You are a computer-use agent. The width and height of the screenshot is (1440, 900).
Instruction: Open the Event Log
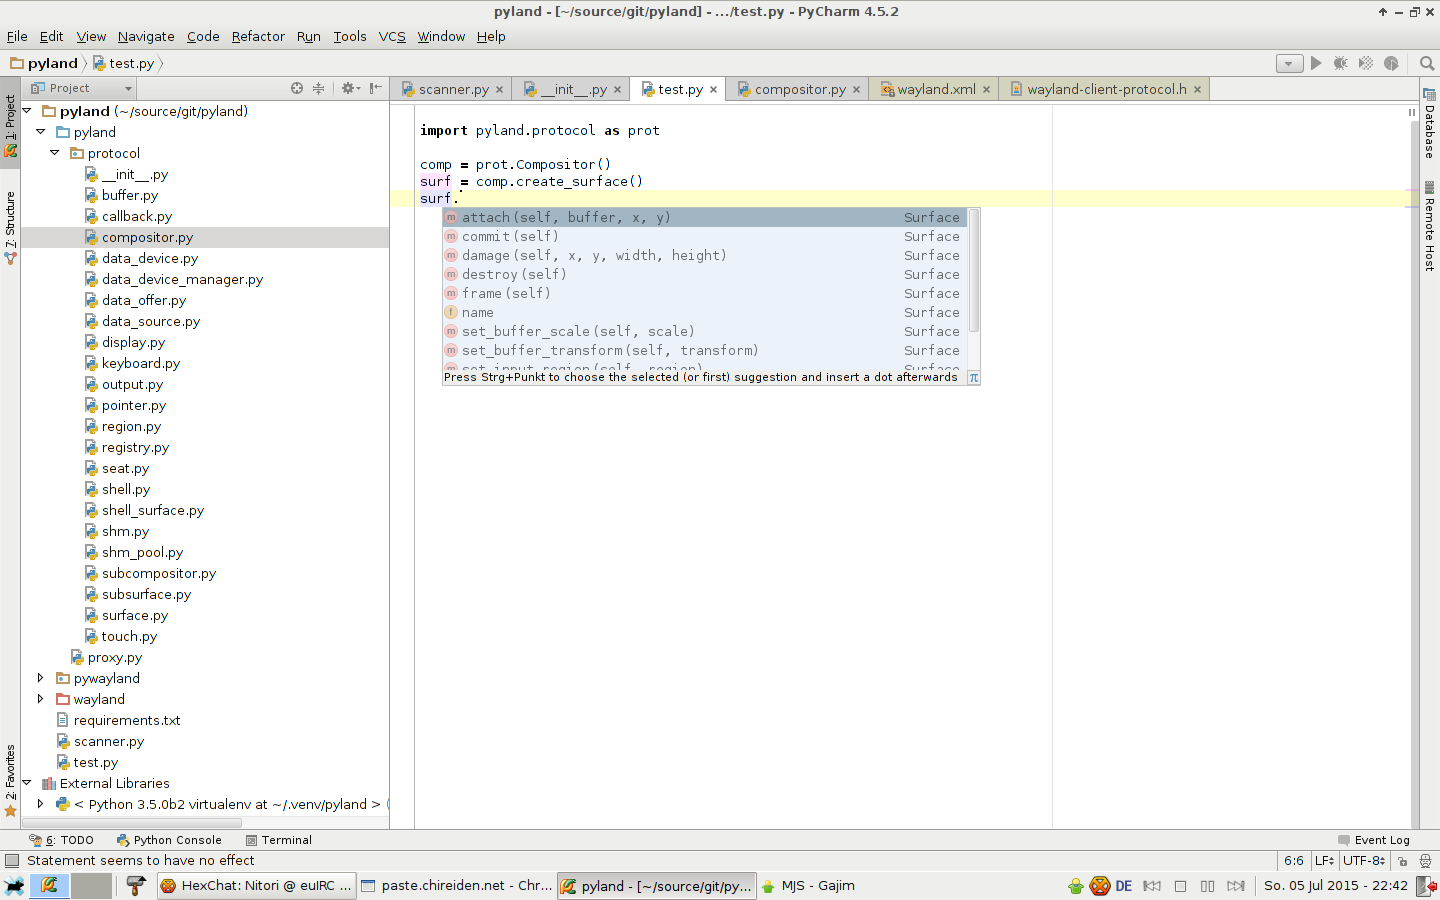1374,840
